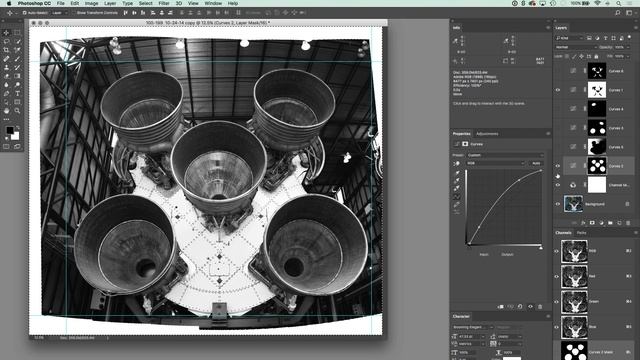Image resolution: width=640 pixels, height=360 pixels.
Task: Open the Window menu
Action: click(x=213, y=3)
